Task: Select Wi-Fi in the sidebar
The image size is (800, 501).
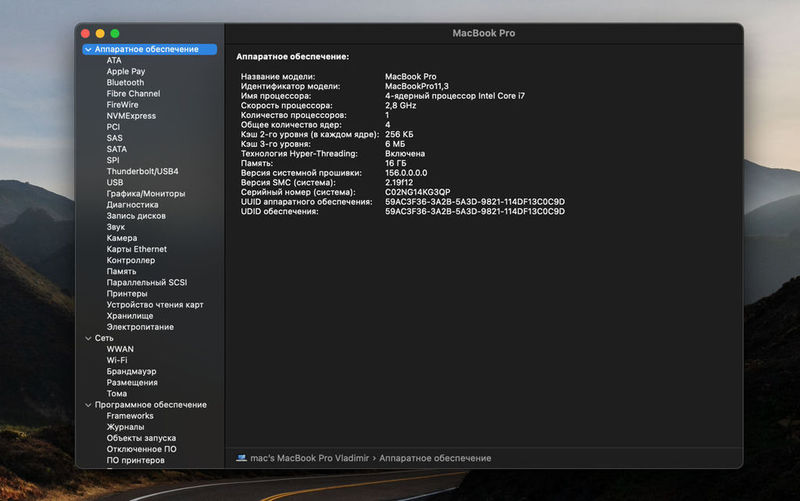Action: click(x=116, y=360)
